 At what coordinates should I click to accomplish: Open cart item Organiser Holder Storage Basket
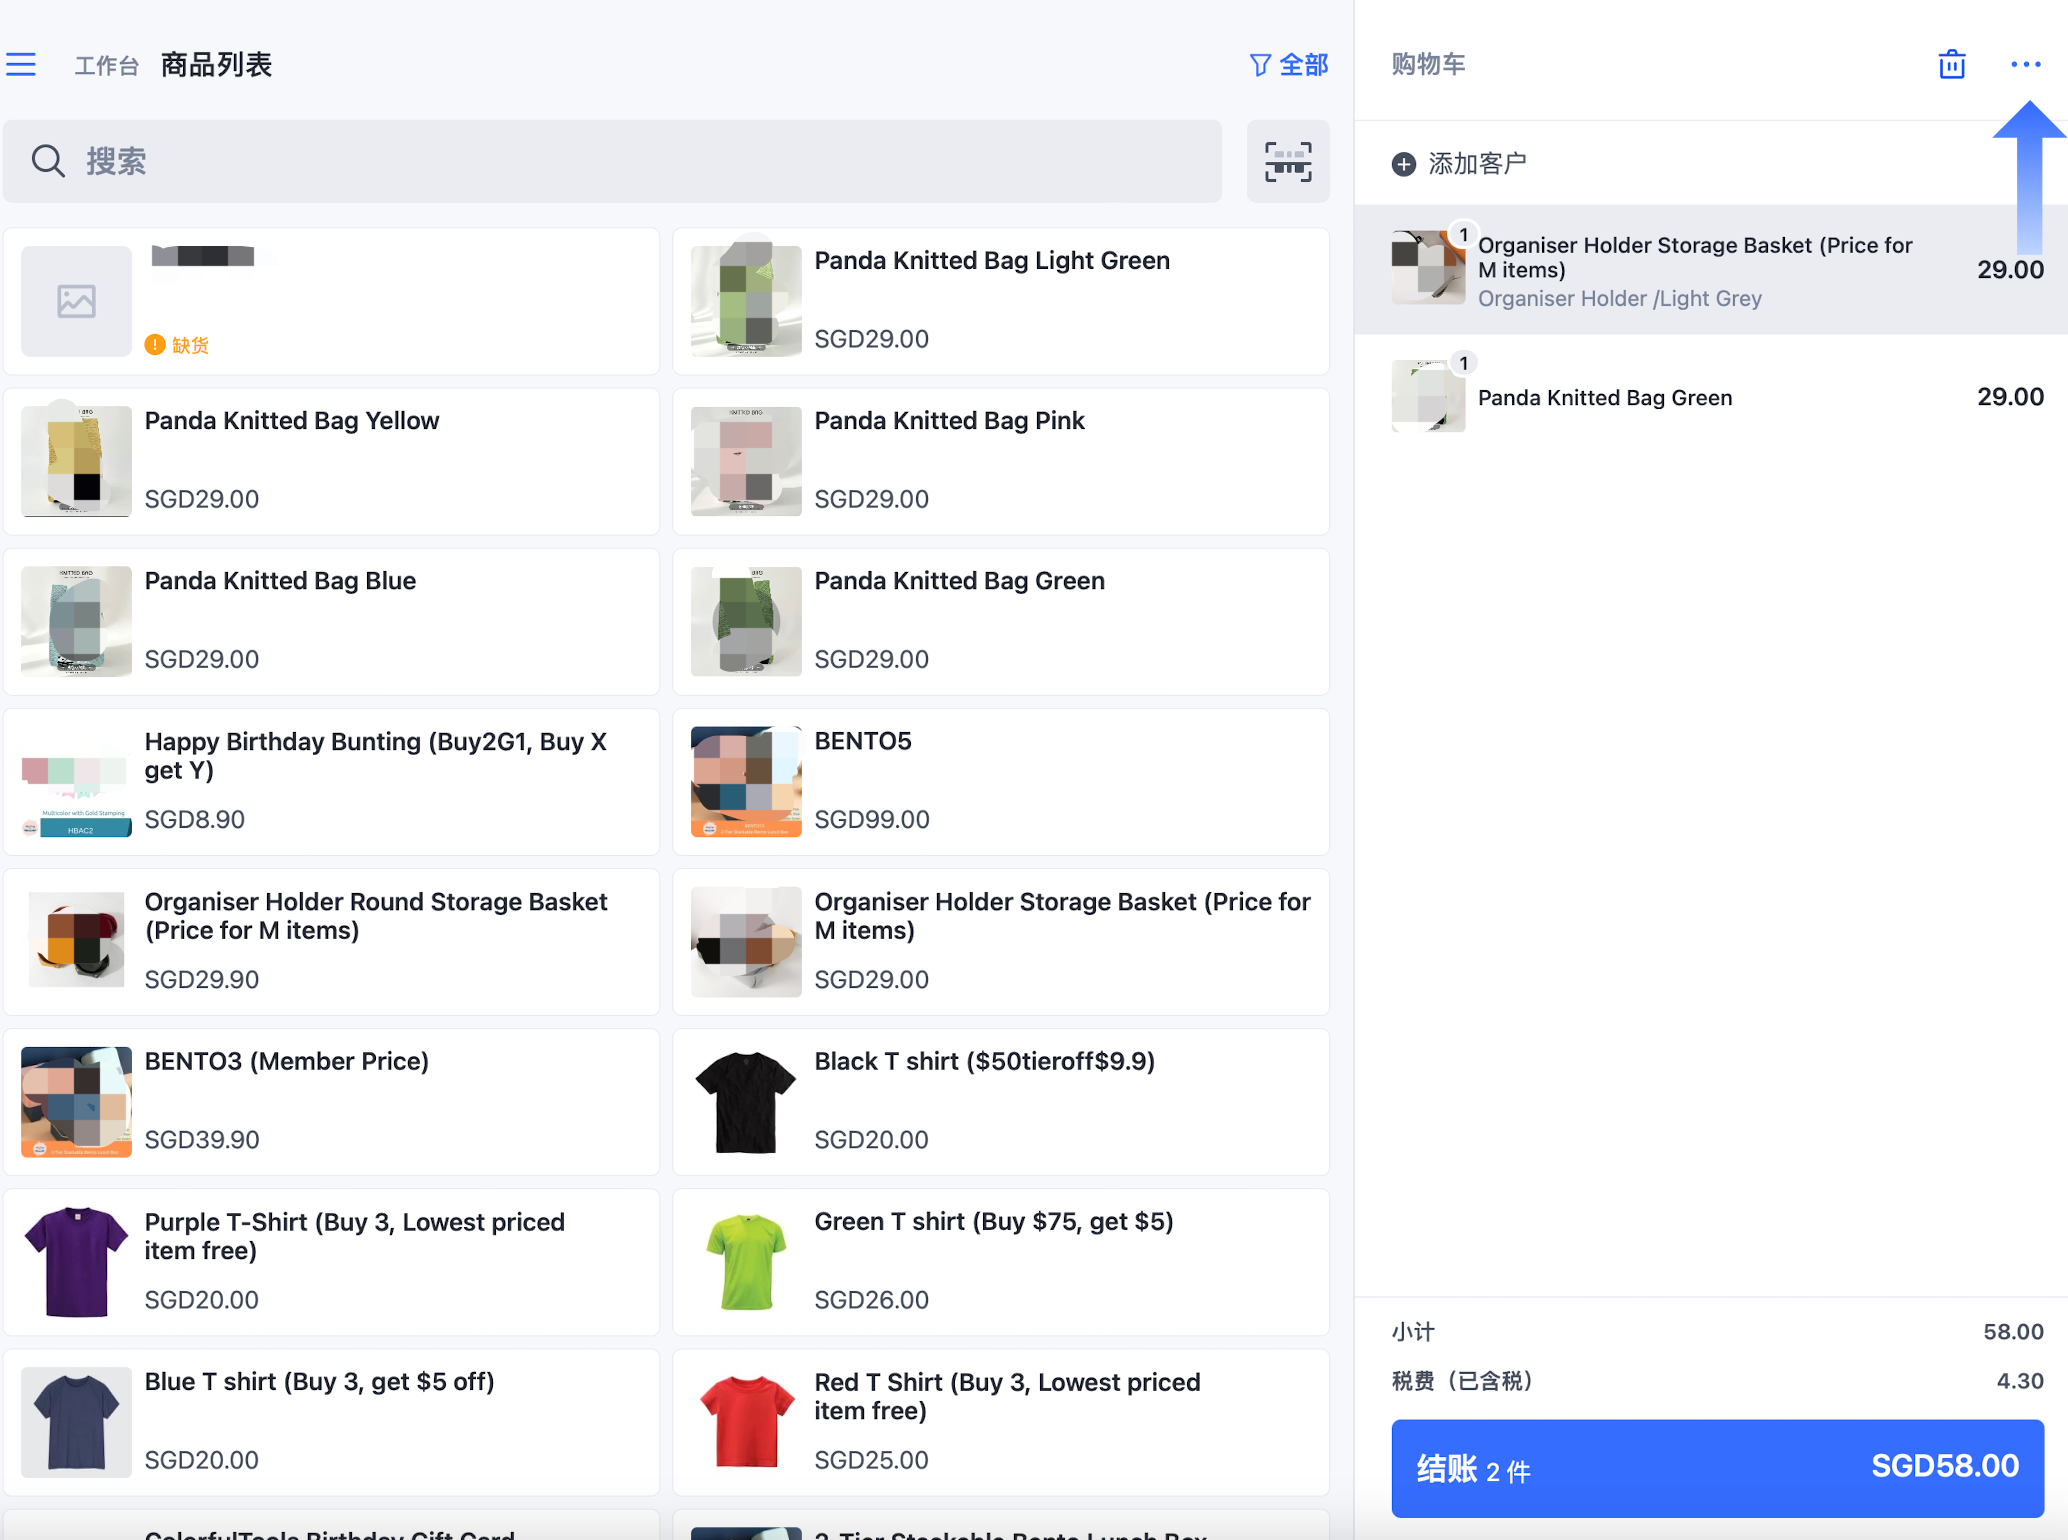[1711, 270]
